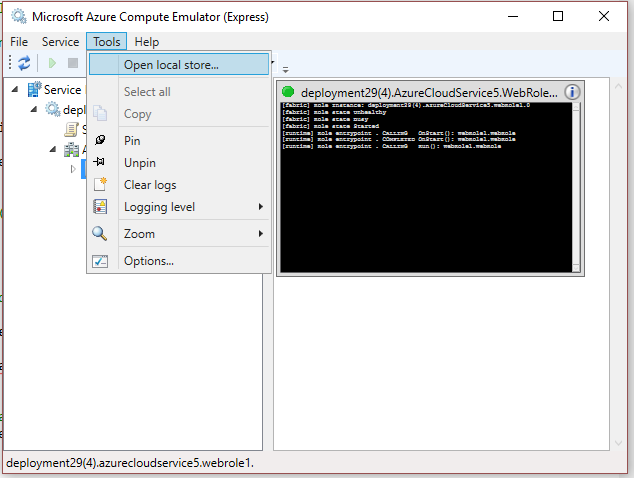The height and width of the screenshot is (478, 634).
Task: Select the deployment tree item label
Action: (x=74, y=110)
